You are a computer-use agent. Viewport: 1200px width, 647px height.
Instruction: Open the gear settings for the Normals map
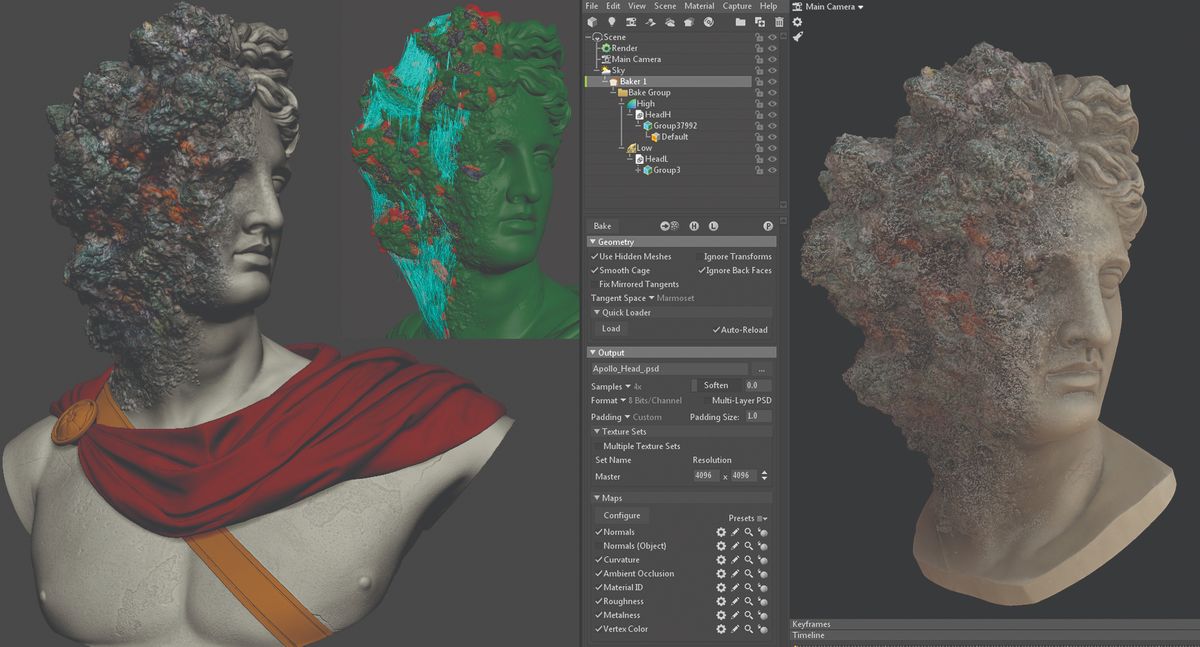721,532
